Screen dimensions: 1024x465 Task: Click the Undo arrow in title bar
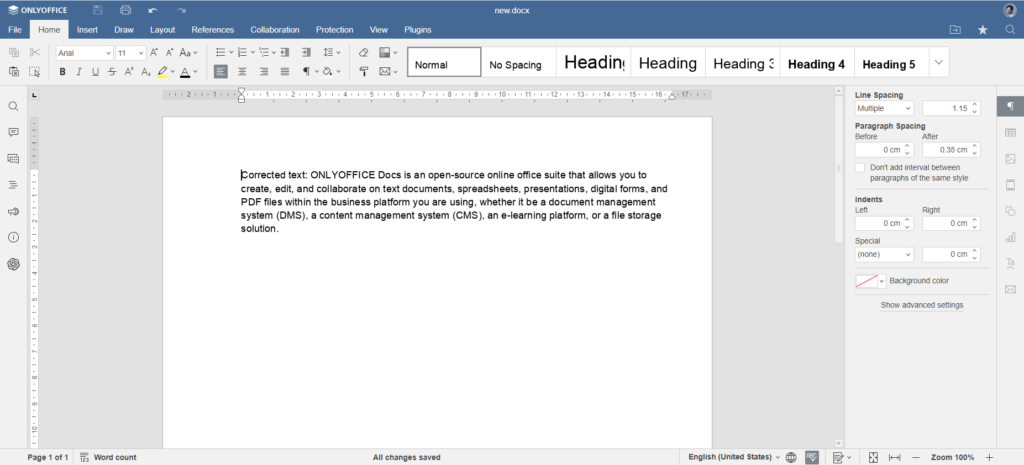pos(152,10)
